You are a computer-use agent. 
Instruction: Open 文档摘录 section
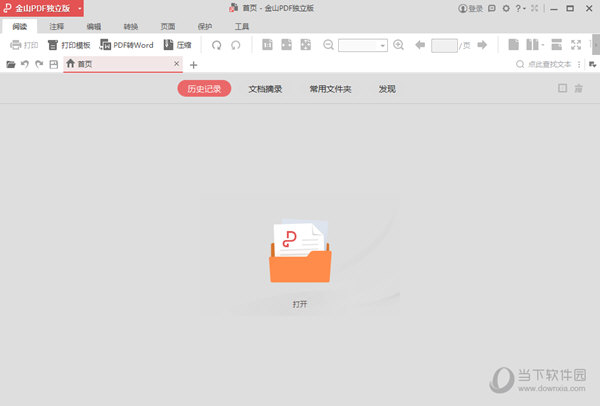point(265,89)
